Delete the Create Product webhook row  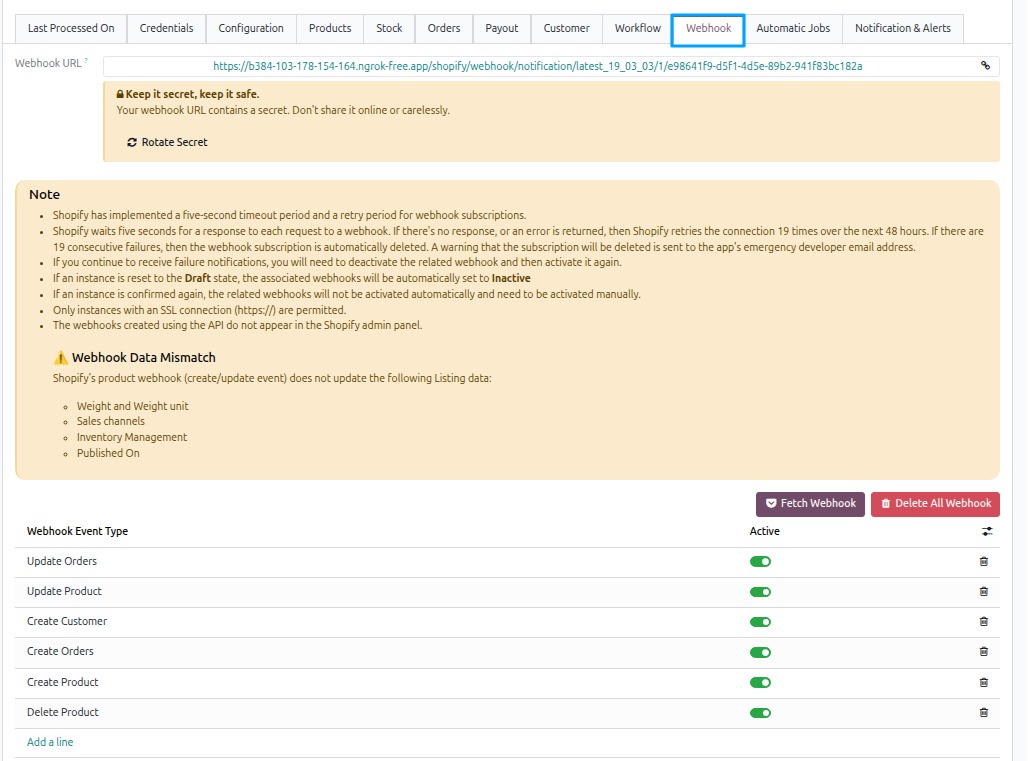tap(983, 682)
